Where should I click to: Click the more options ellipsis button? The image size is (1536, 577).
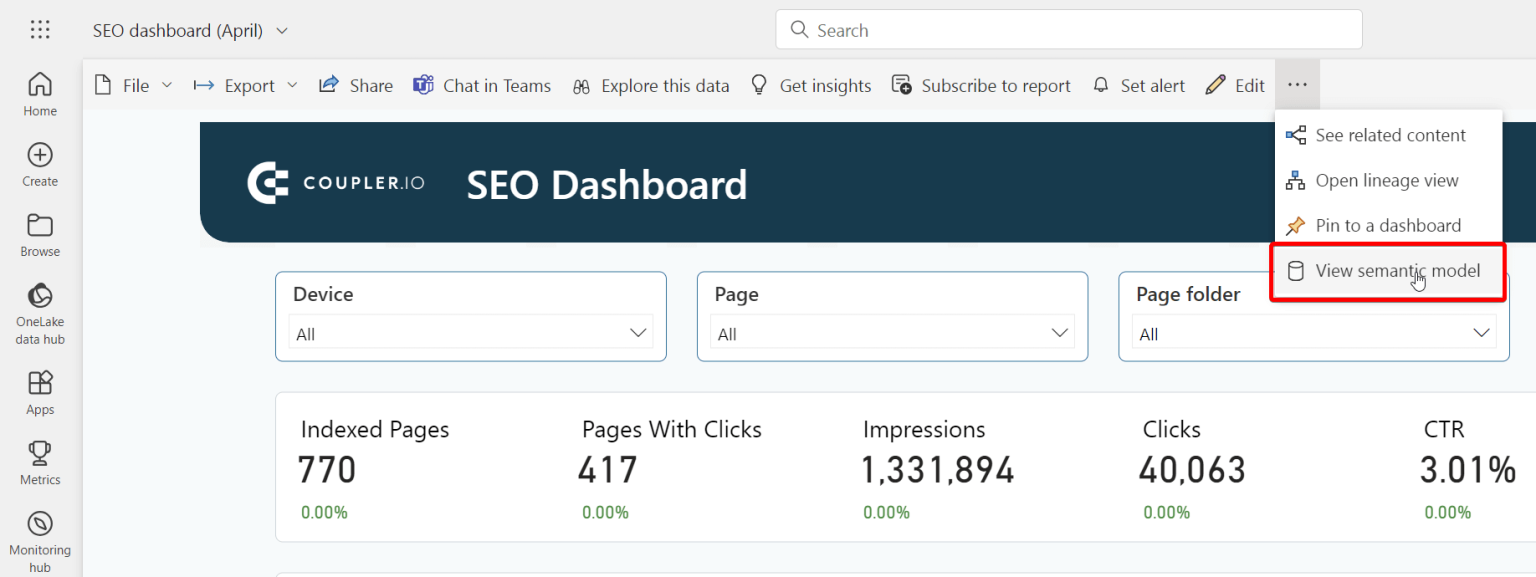click(x=1297, y=86)
